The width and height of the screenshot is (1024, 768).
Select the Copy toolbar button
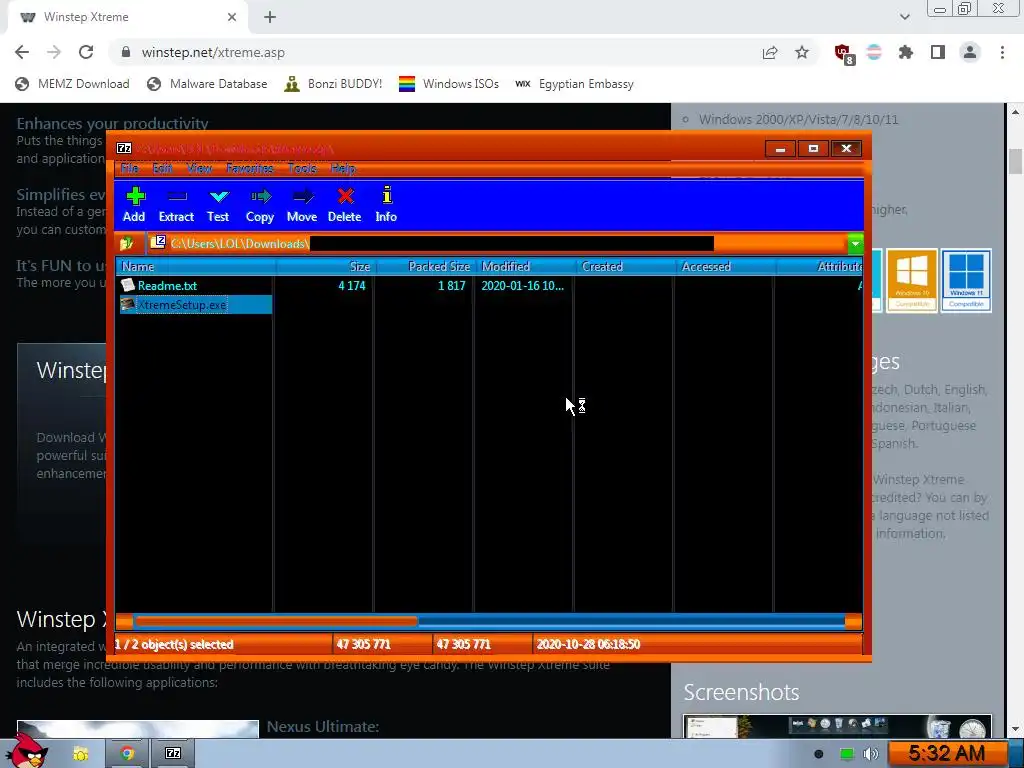point(260,204)
